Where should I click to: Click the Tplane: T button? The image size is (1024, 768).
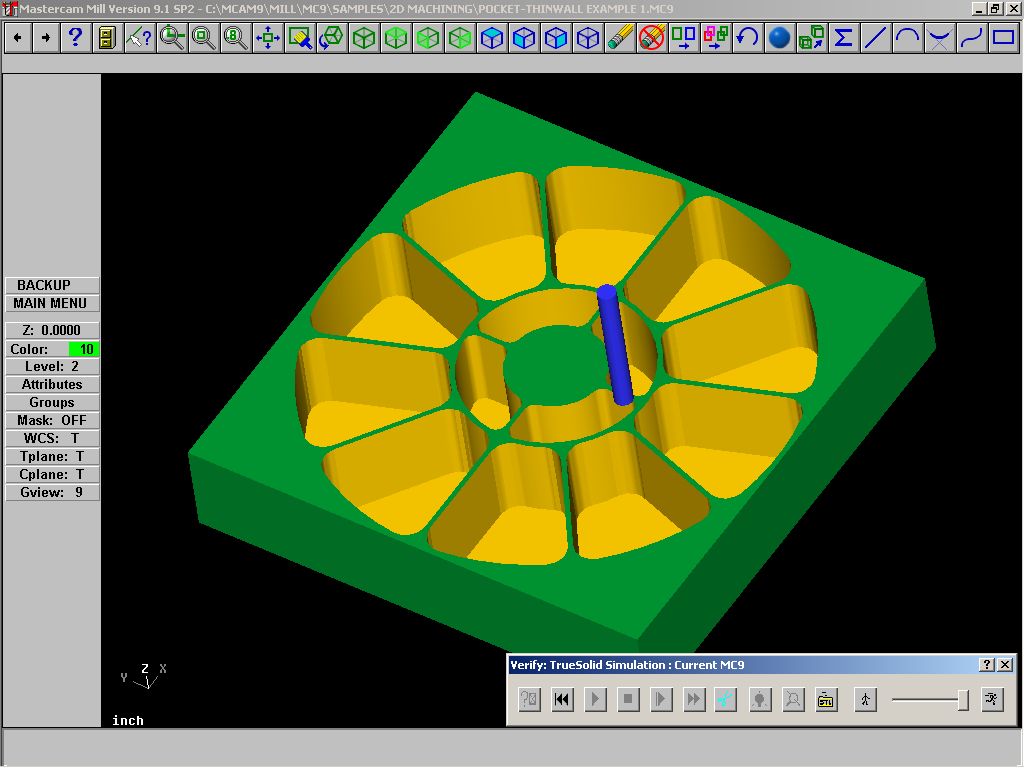(52, 456)
